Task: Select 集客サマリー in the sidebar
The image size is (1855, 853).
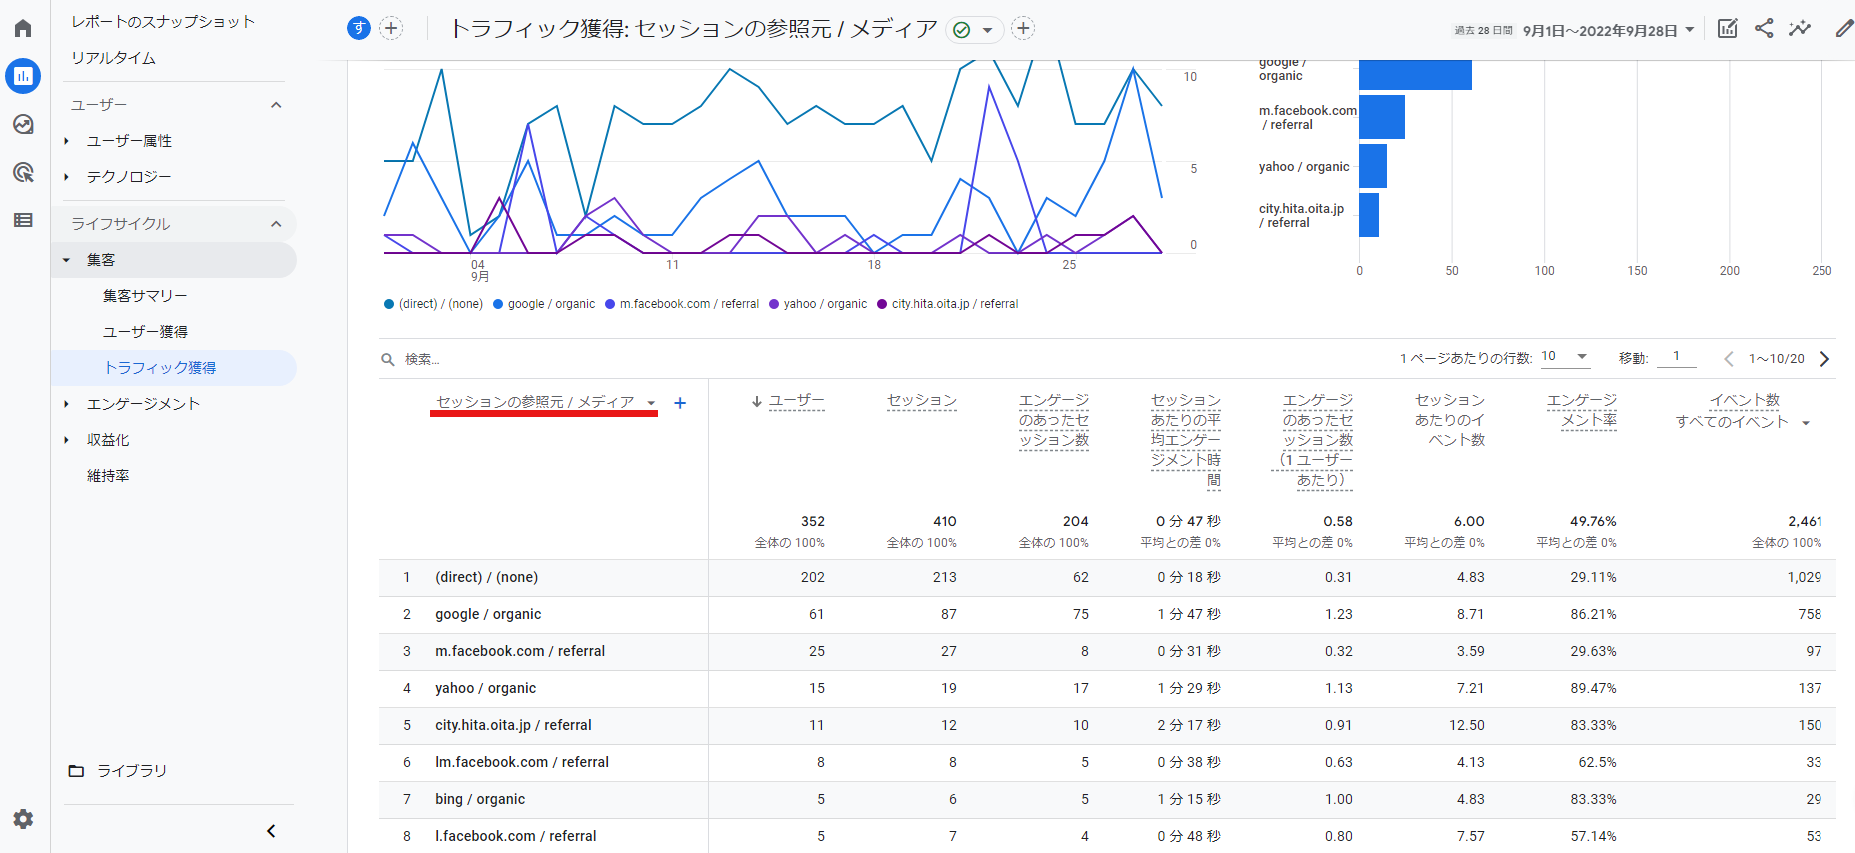Action: click(x=145, y=296)
